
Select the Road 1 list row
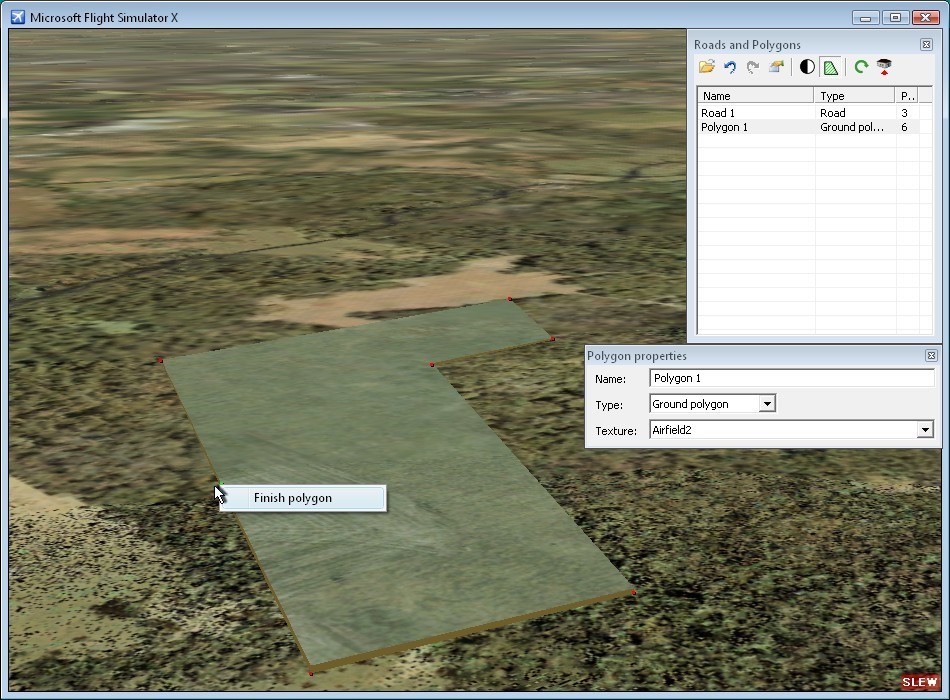[x=718, y=113]
